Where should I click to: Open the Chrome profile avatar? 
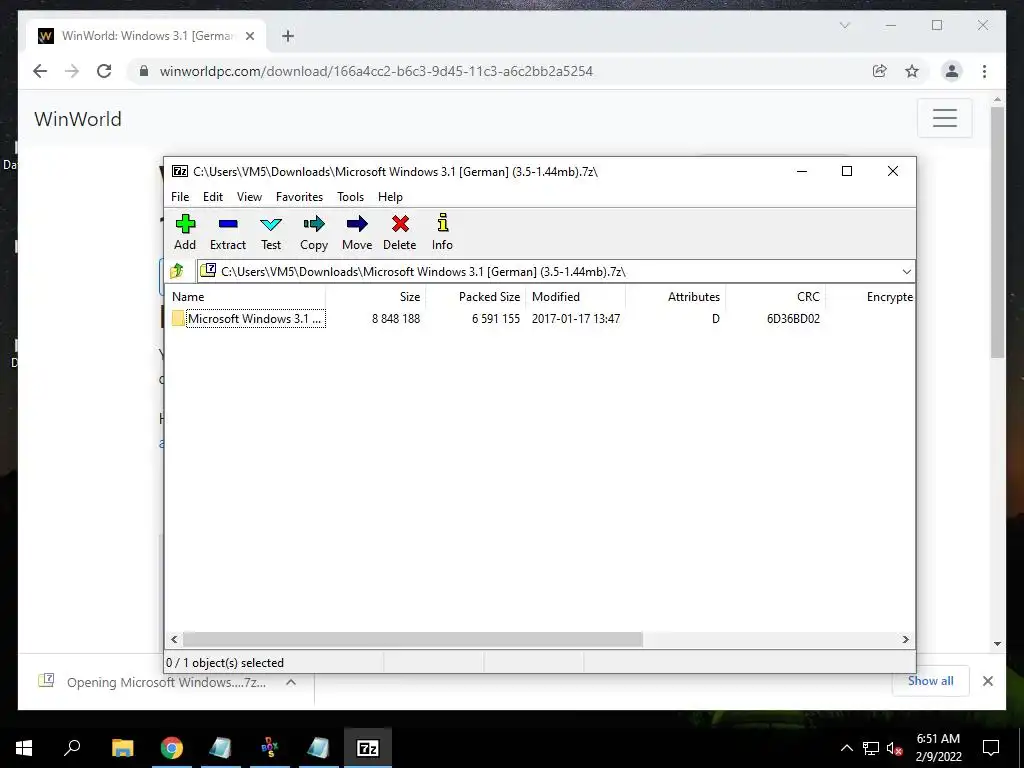952,71
